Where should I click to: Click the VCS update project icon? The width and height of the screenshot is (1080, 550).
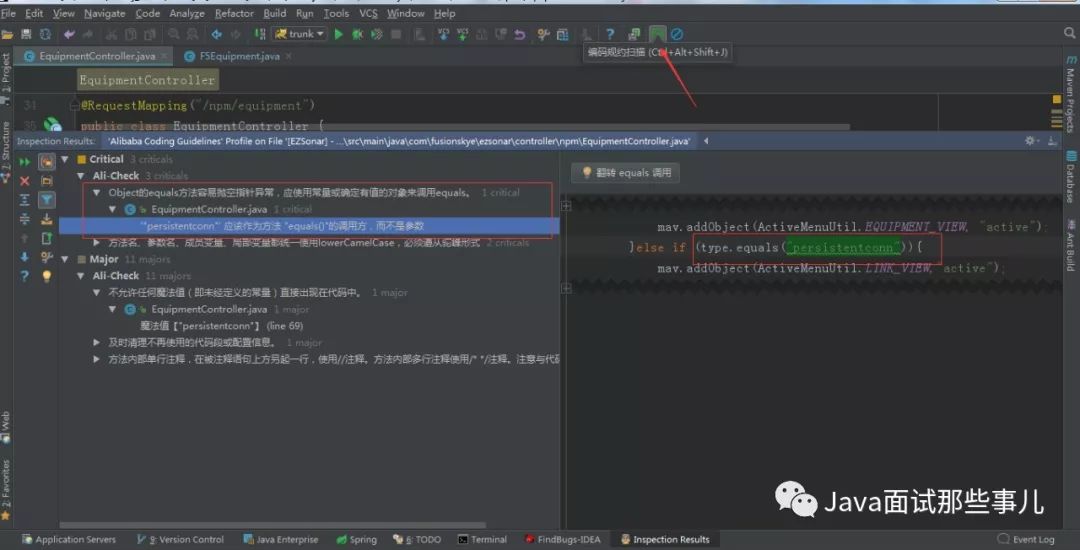point(443,34)
